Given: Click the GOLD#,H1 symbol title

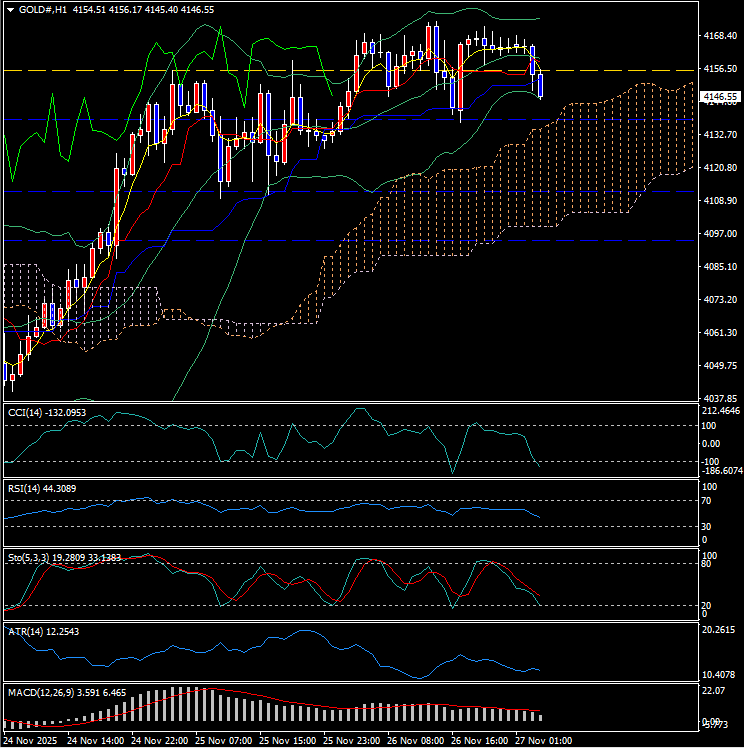Looking at the screenshot, I should (x=44, y=9).
